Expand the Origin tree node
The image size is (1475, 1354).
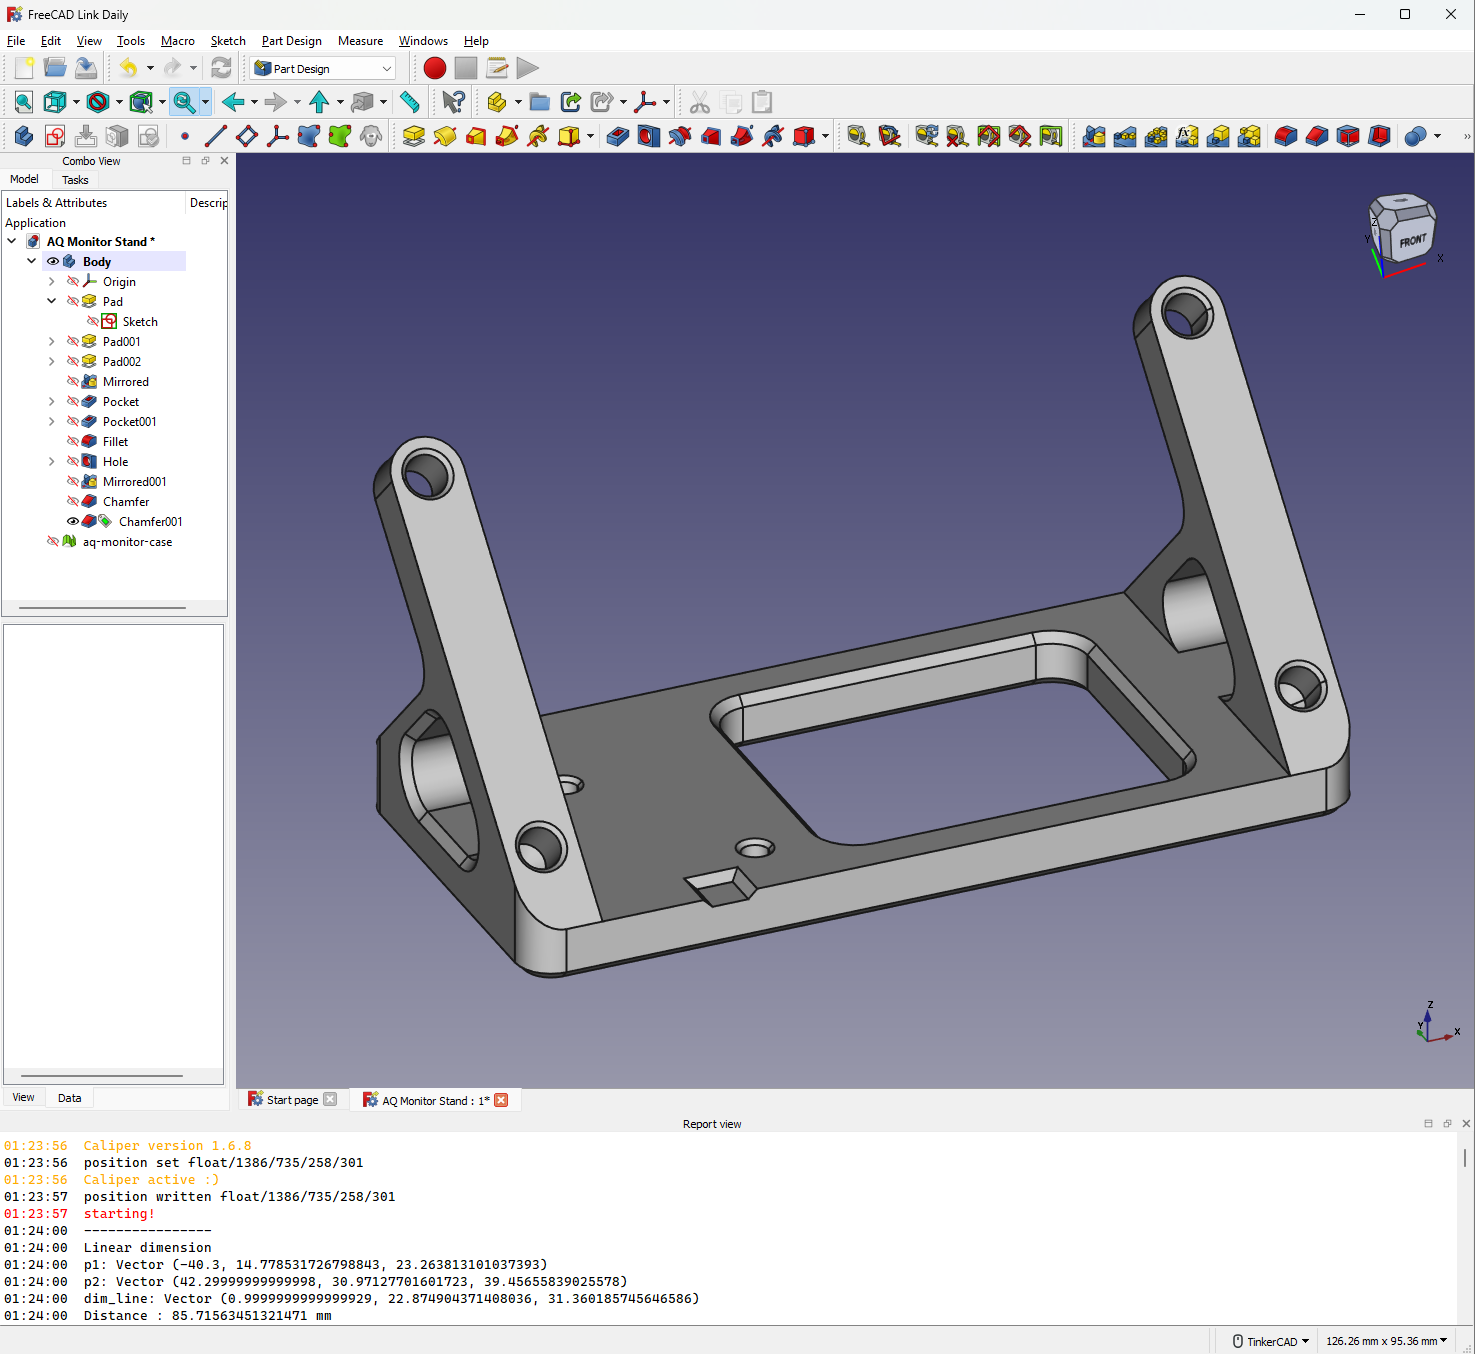tap(52, 281)
